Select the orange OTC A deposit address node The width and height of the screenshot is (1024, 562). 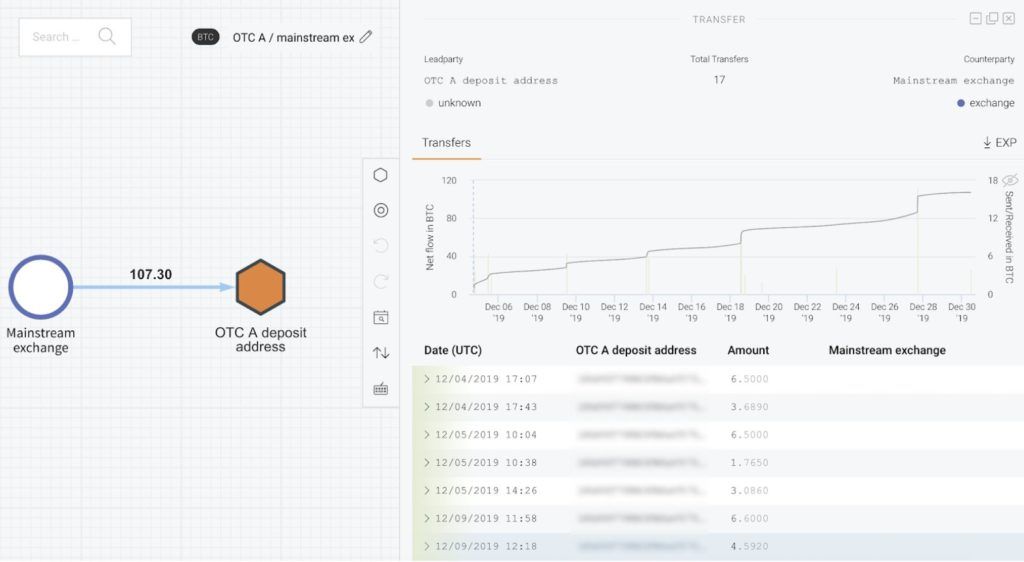[x=261, y=287]
